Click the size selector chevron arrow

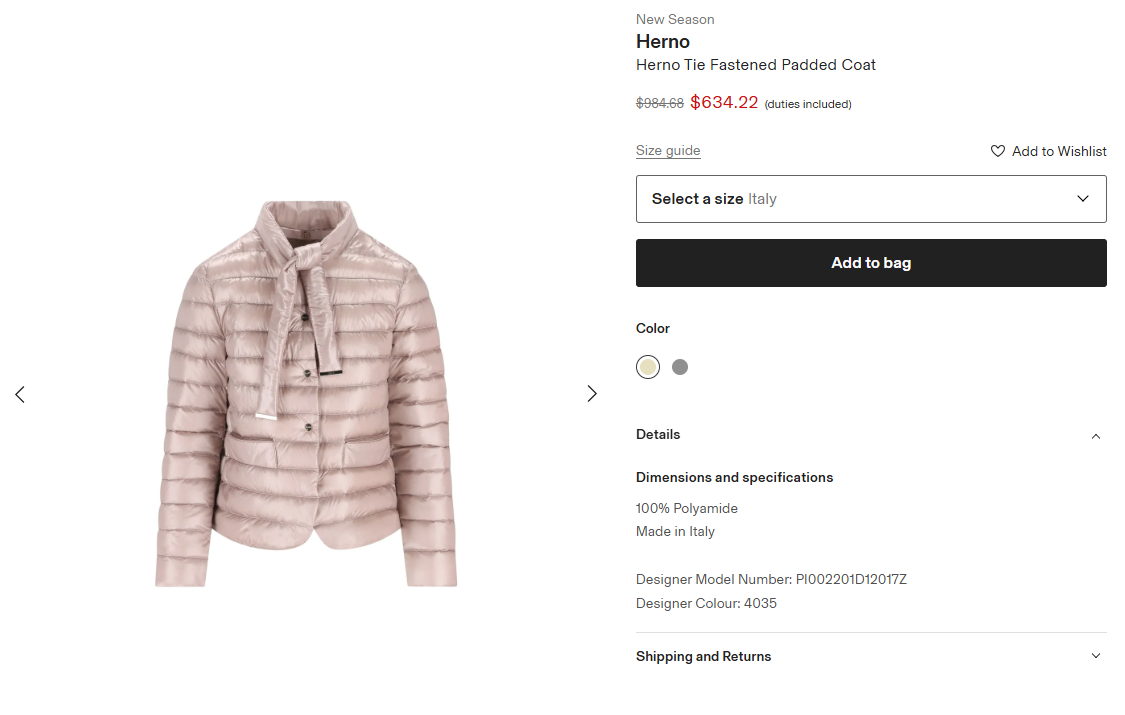pos(1083,199)
